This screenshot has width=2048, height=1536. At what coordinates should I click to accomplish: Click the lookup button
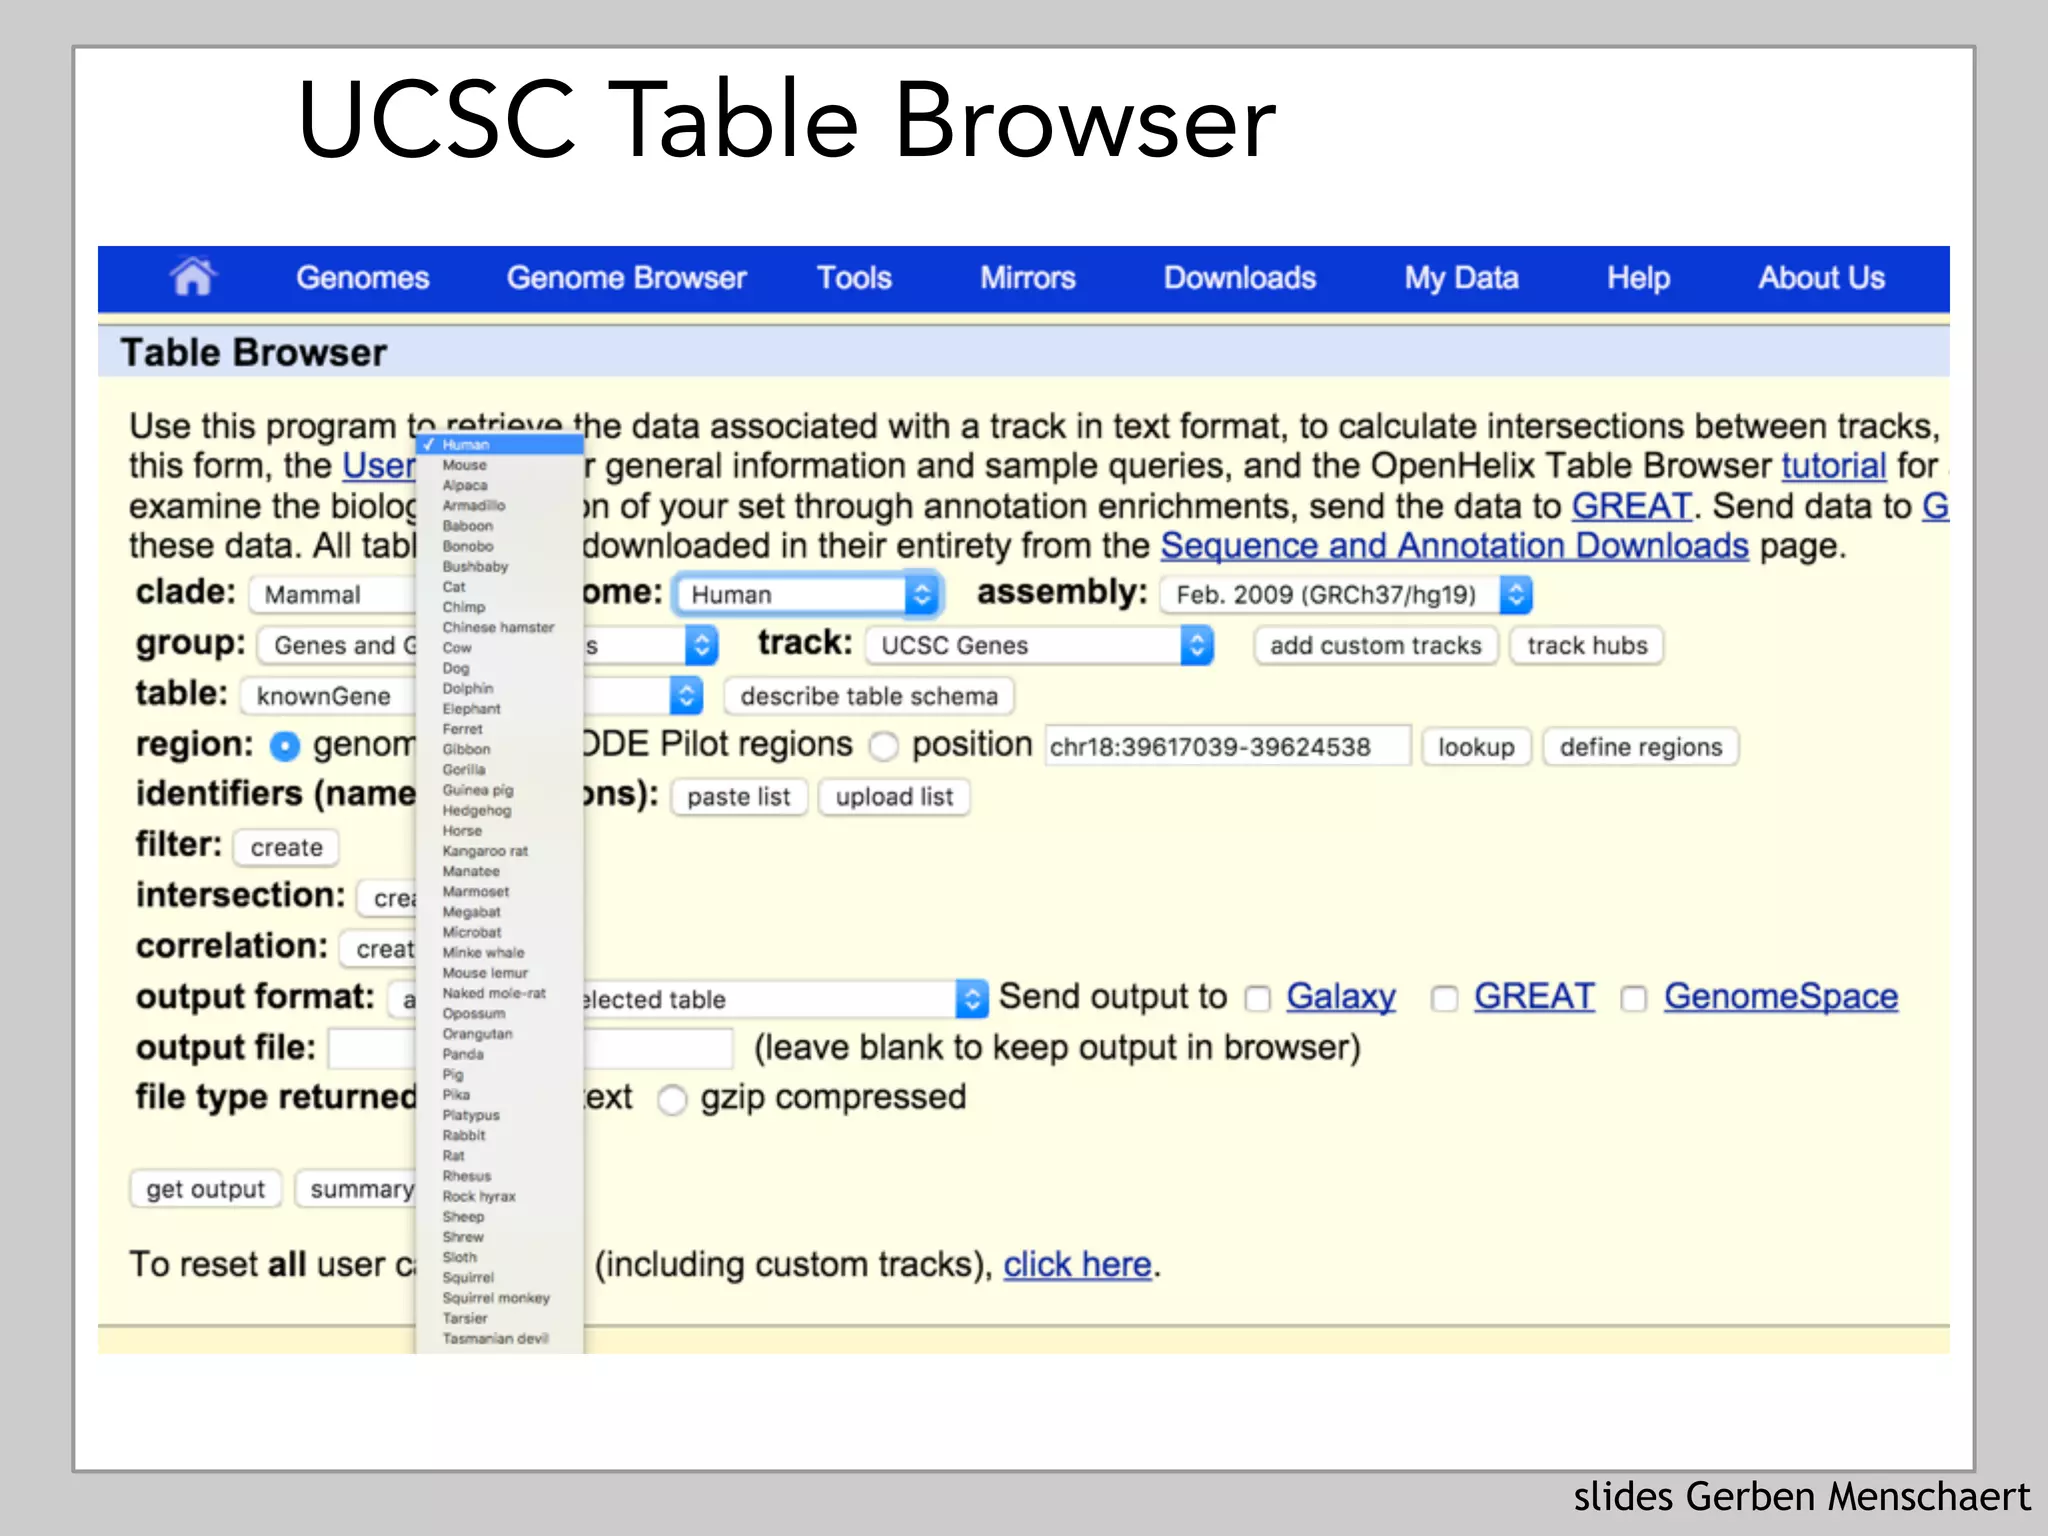point(1476,746)
